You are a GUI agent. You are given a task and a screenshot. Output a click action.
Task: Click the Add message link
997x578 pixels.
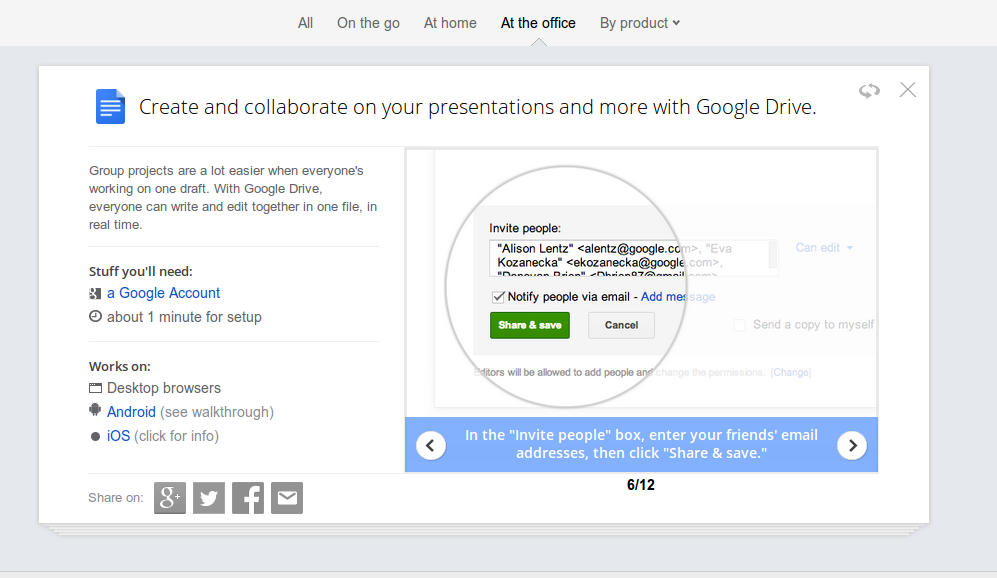[678, 297]
